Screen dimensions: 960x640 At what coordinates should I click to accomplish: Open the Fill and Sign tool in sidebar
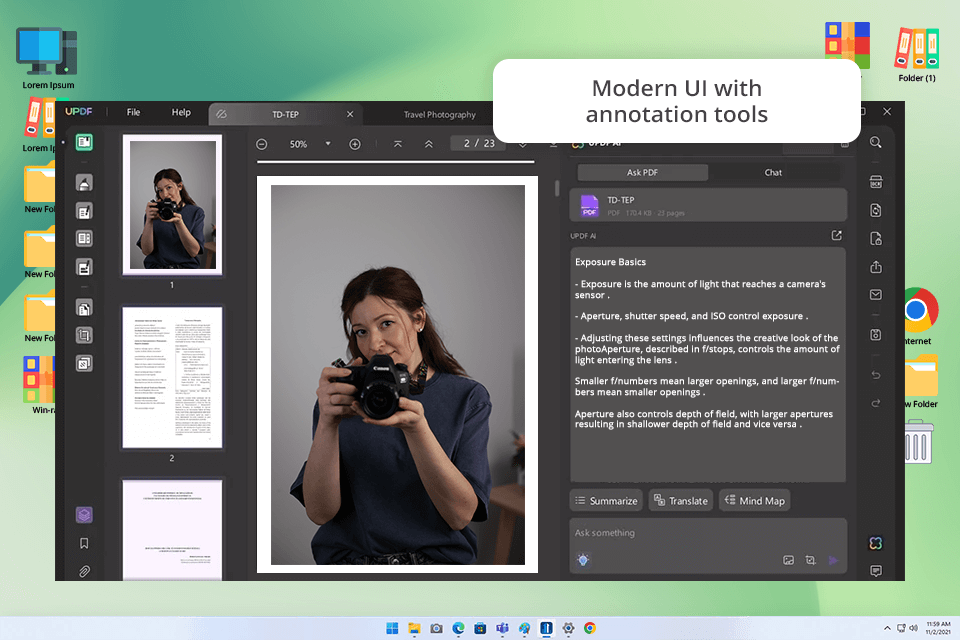coord(84,267)
